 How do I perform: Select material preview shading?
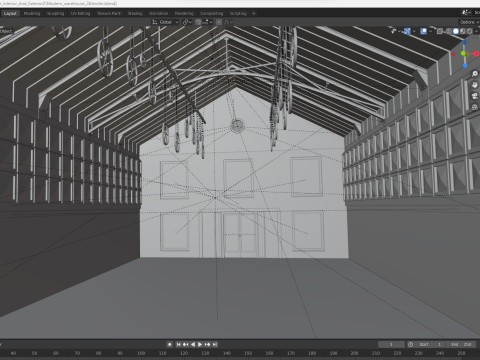point(463,31)
